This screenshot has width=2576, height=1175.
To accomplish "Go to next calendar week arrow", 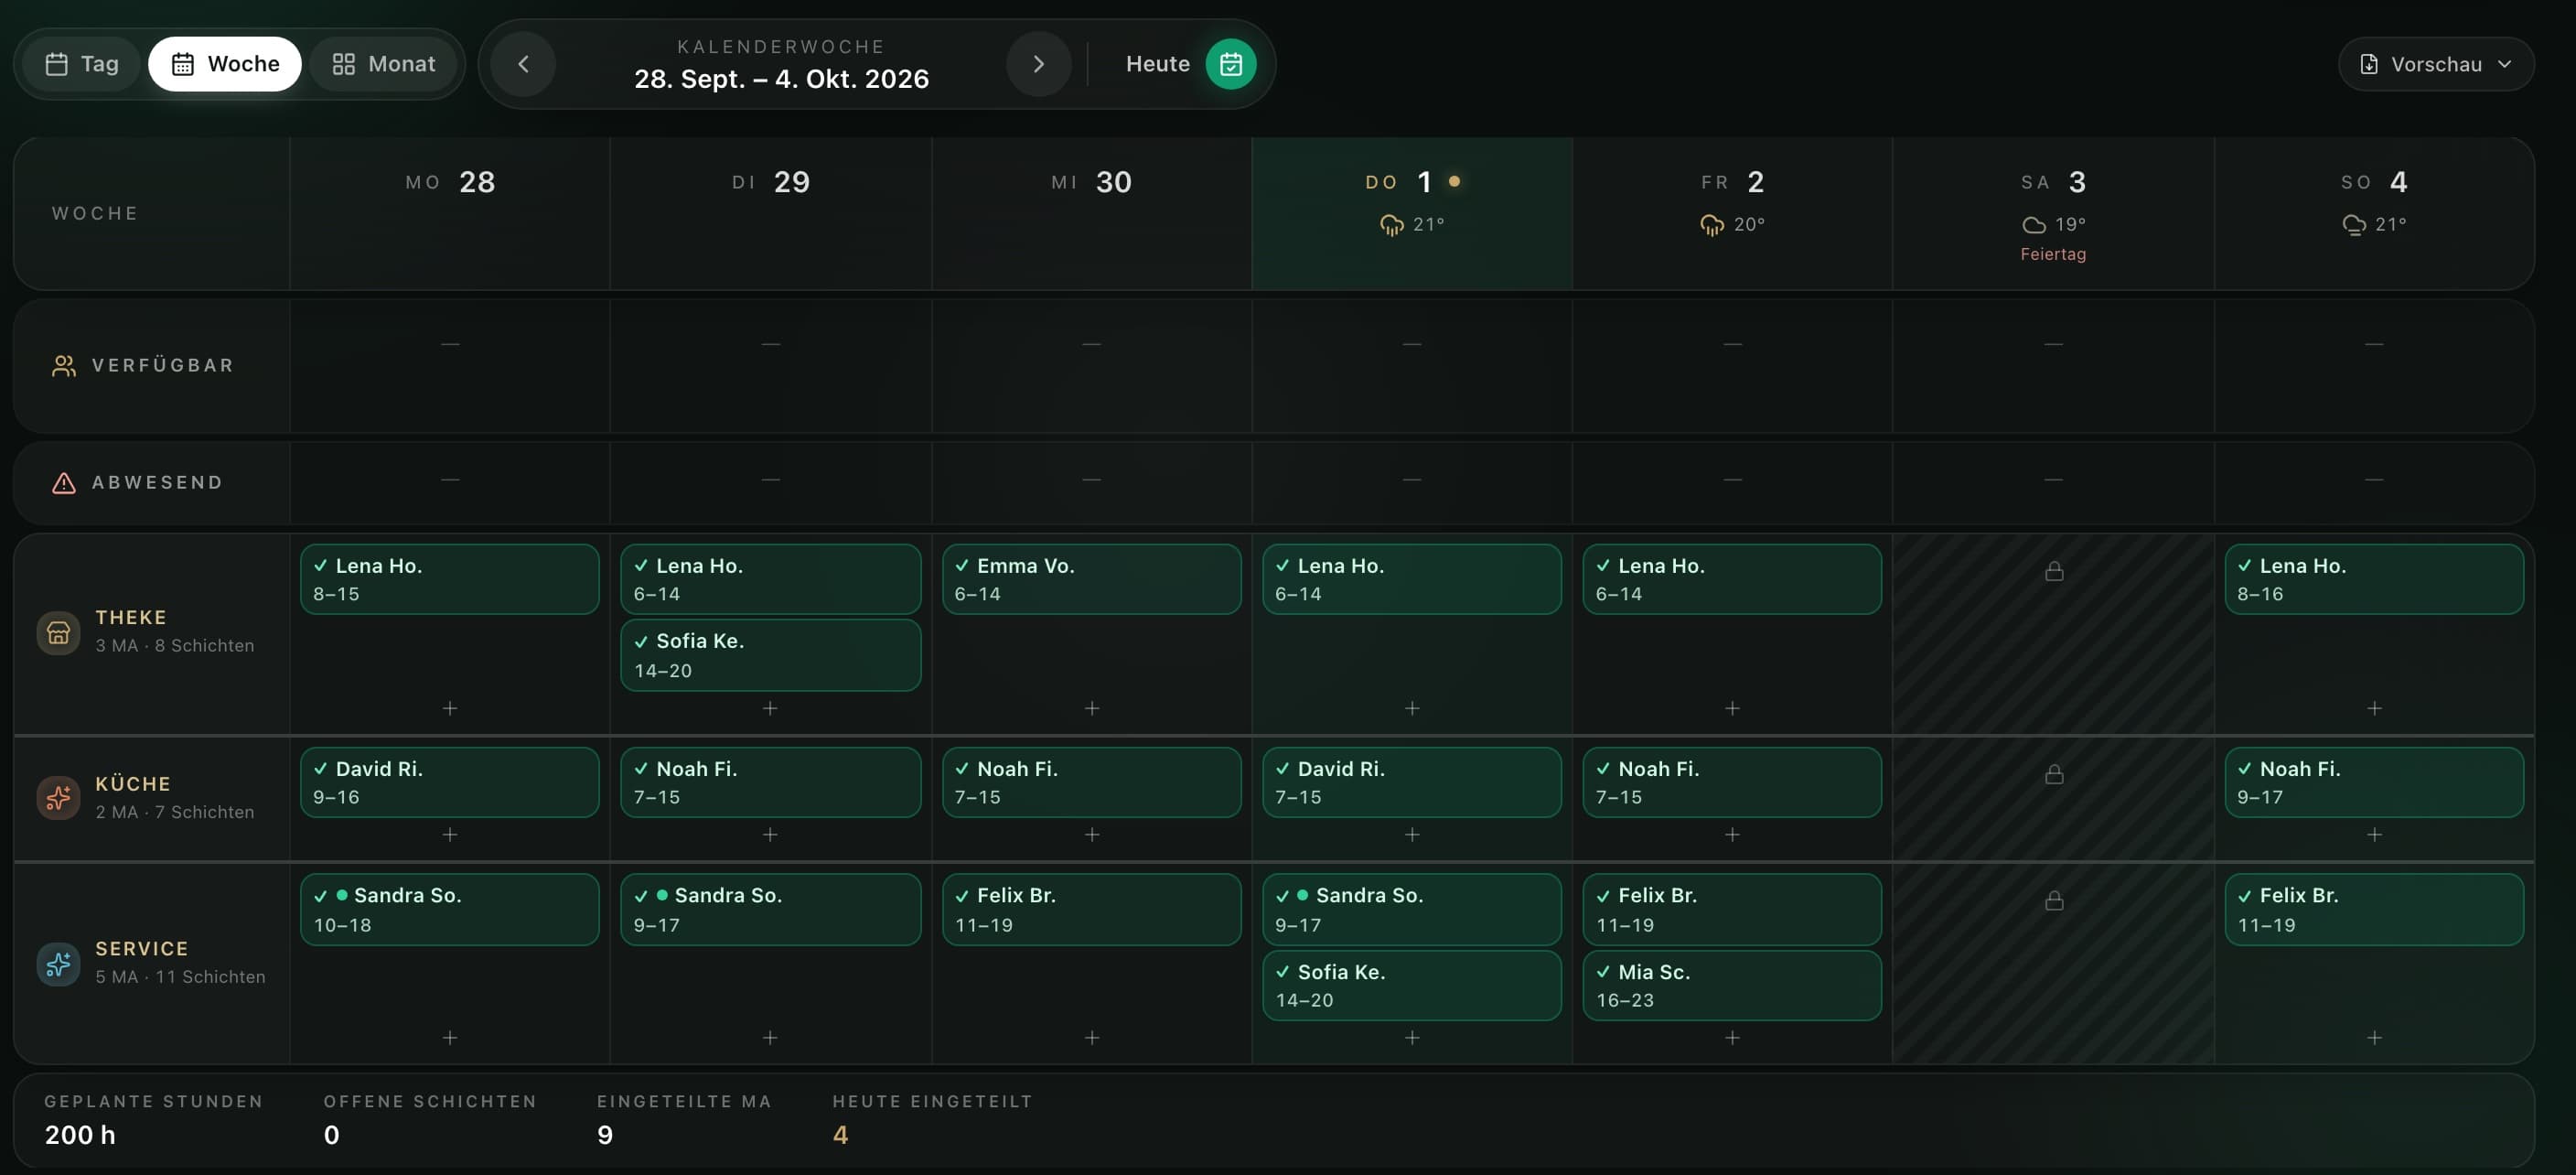I will pyautogui.click(x=1038, y=64).
